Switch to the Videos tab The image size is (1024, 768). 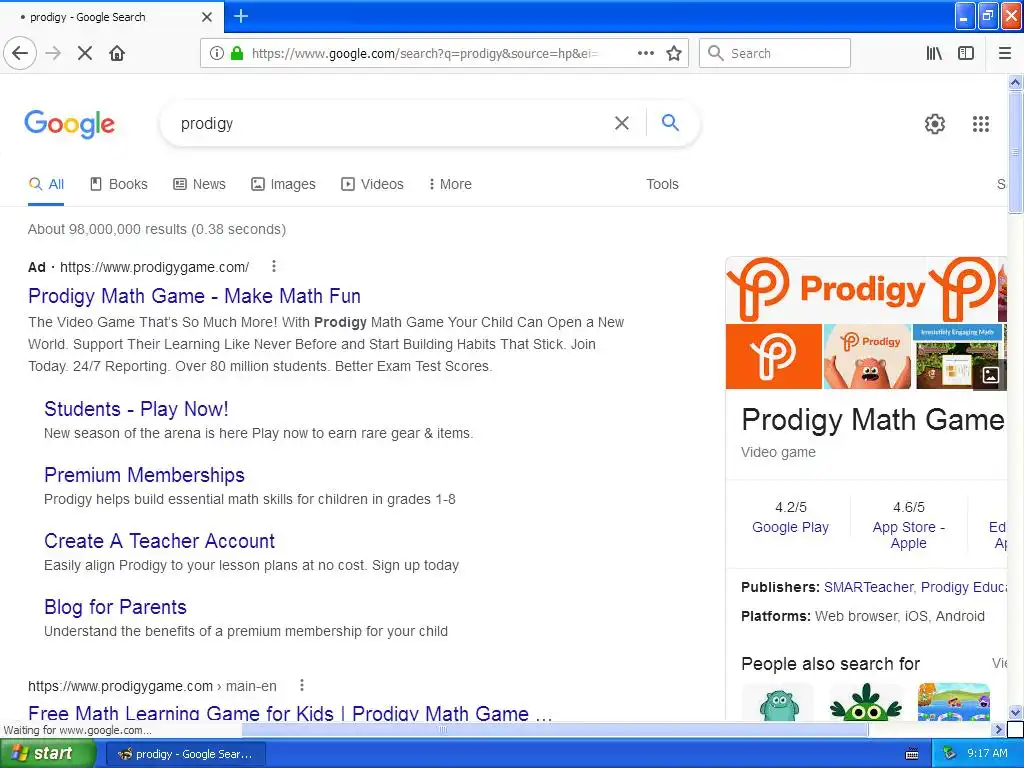click(x=372, y=184)
